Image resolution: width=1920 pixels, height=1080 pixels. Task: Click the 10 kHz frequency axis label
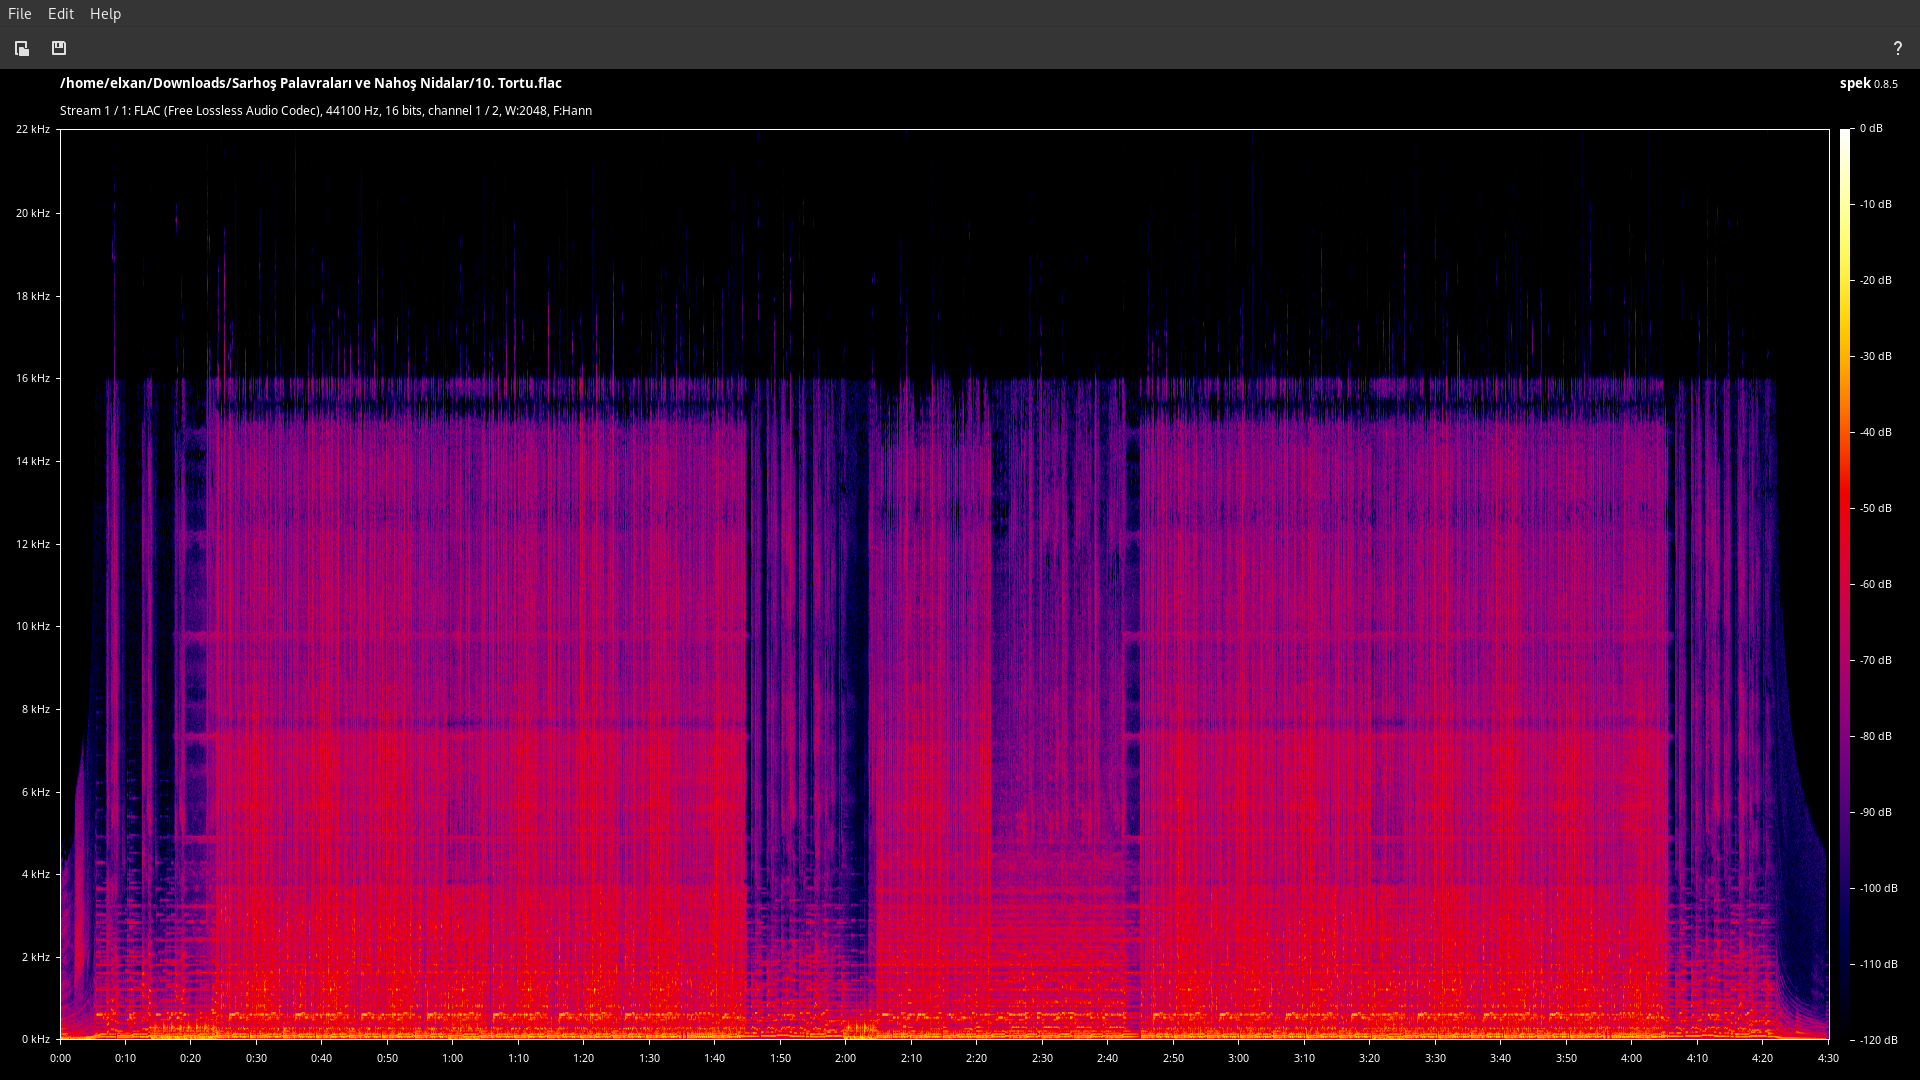click(32, 626)
